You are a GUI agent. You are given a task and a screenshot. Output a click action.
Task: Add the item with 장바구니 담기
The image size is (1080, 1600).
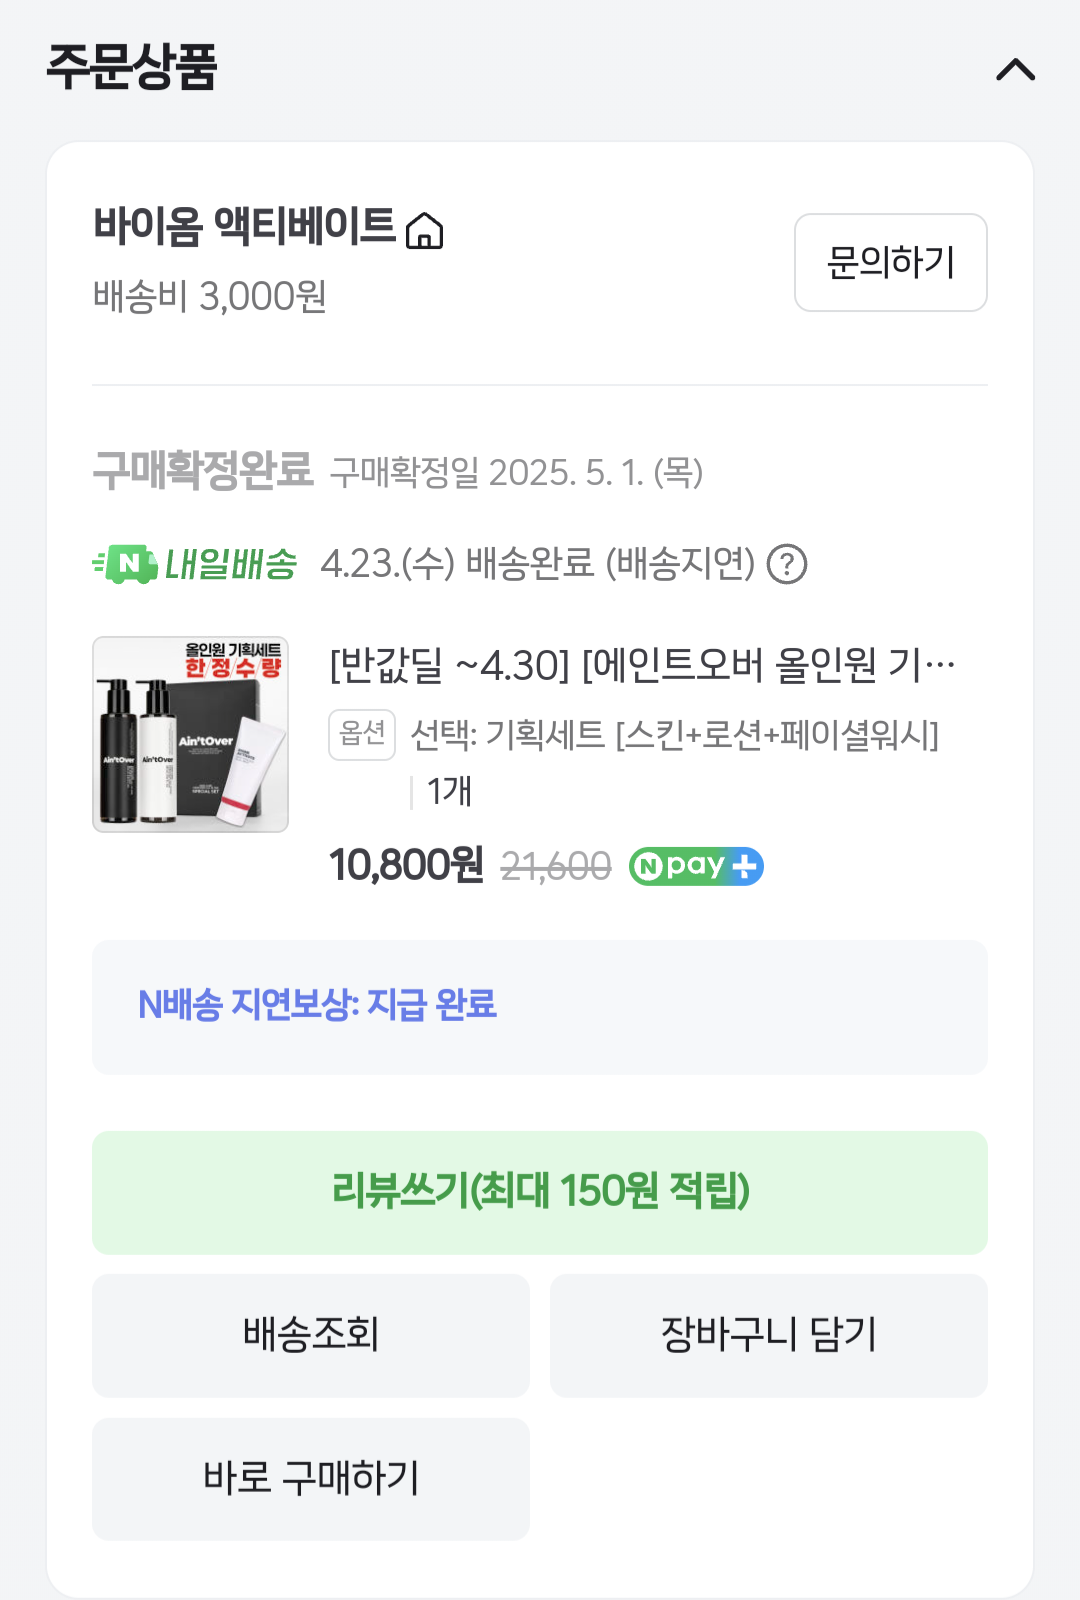[768, 1335]
